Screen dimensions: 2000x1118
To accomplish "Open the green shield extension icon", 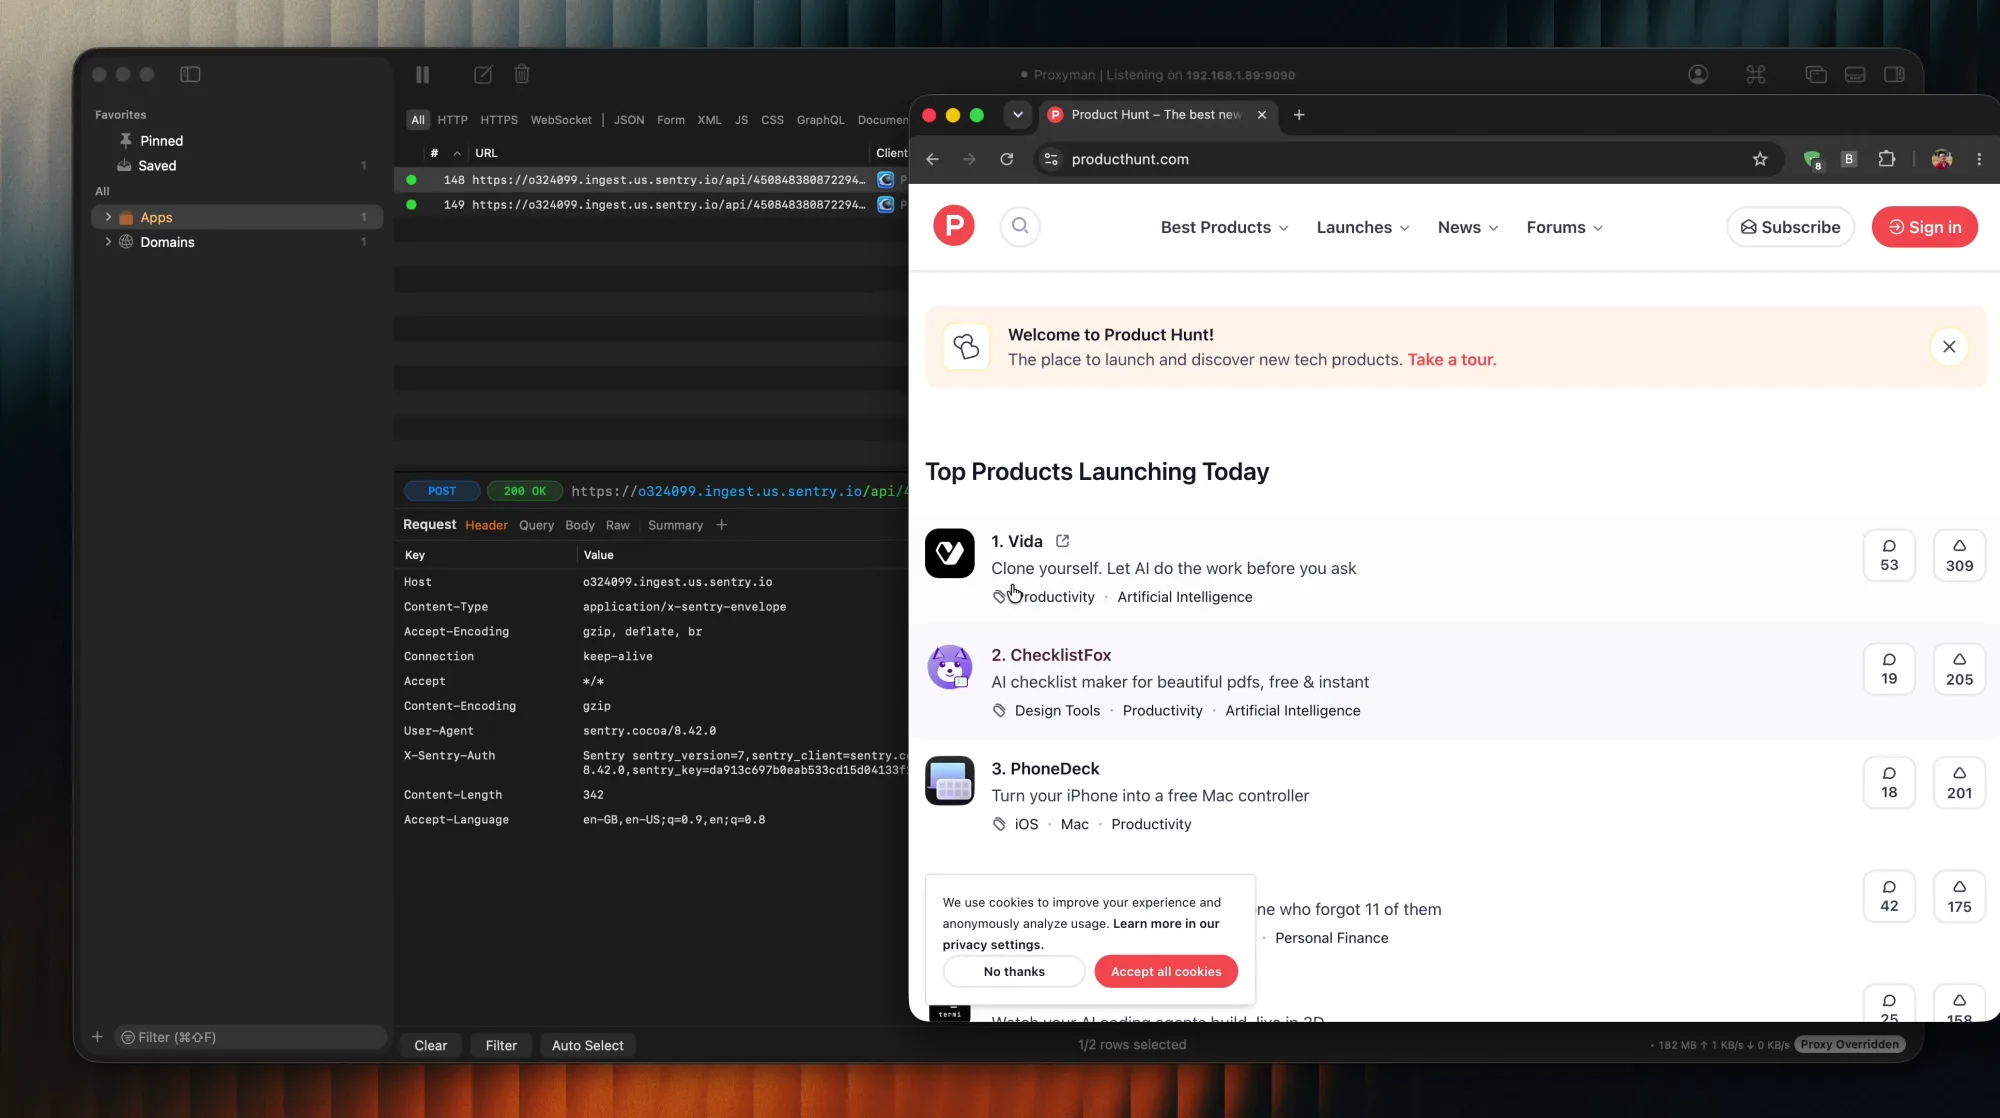I will [x=1812, y=159].
